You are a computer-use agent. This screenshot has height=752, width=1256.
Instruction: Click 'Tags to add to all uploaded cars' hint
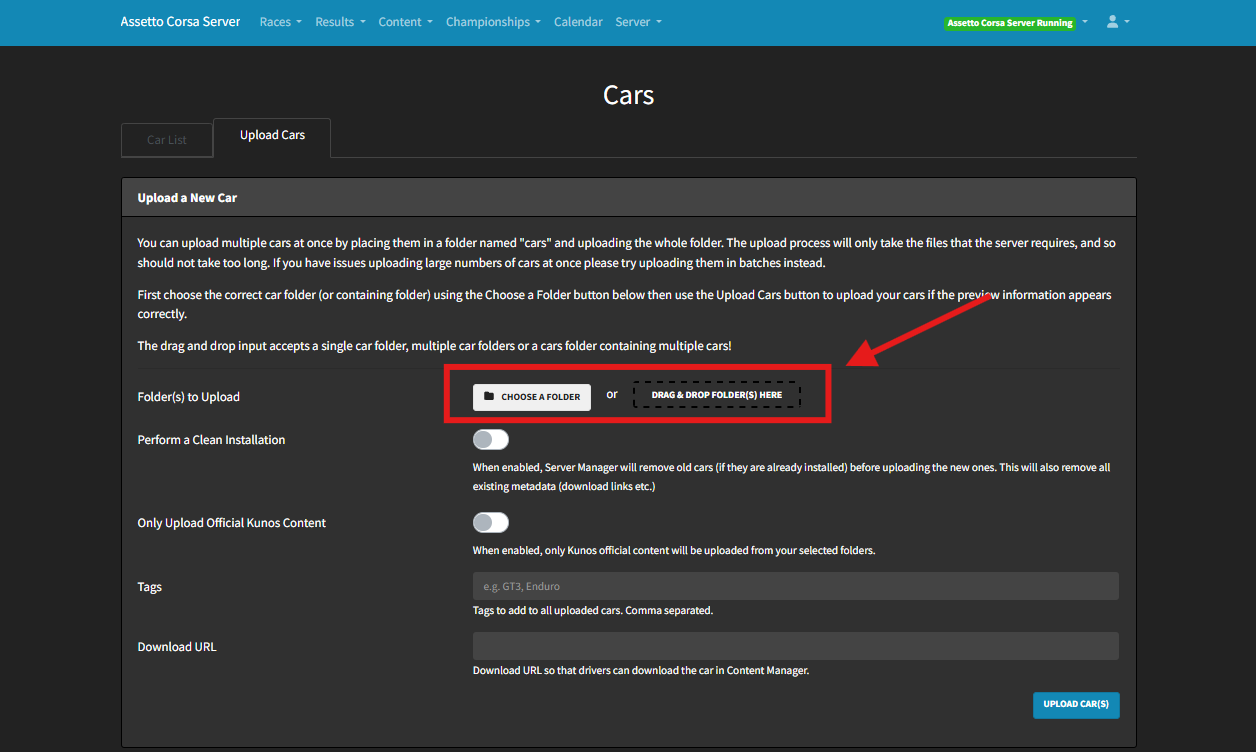pos(593,610)
